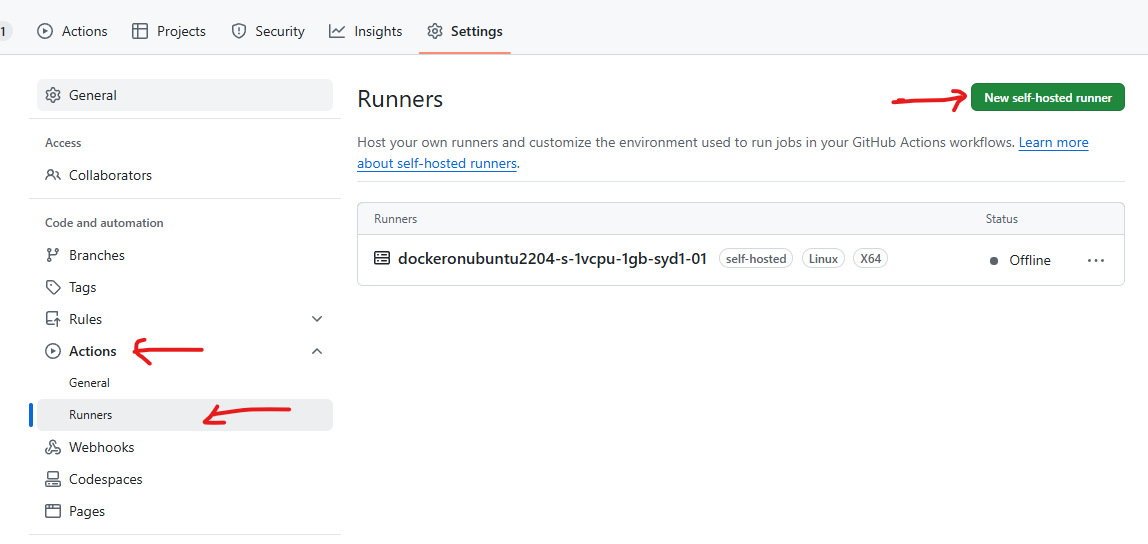Image resolution: width=1148 pixels, height=544 pixels.
Task: Click the Insights graph icon
Action: pyautogui.click(x=337, y=31)
